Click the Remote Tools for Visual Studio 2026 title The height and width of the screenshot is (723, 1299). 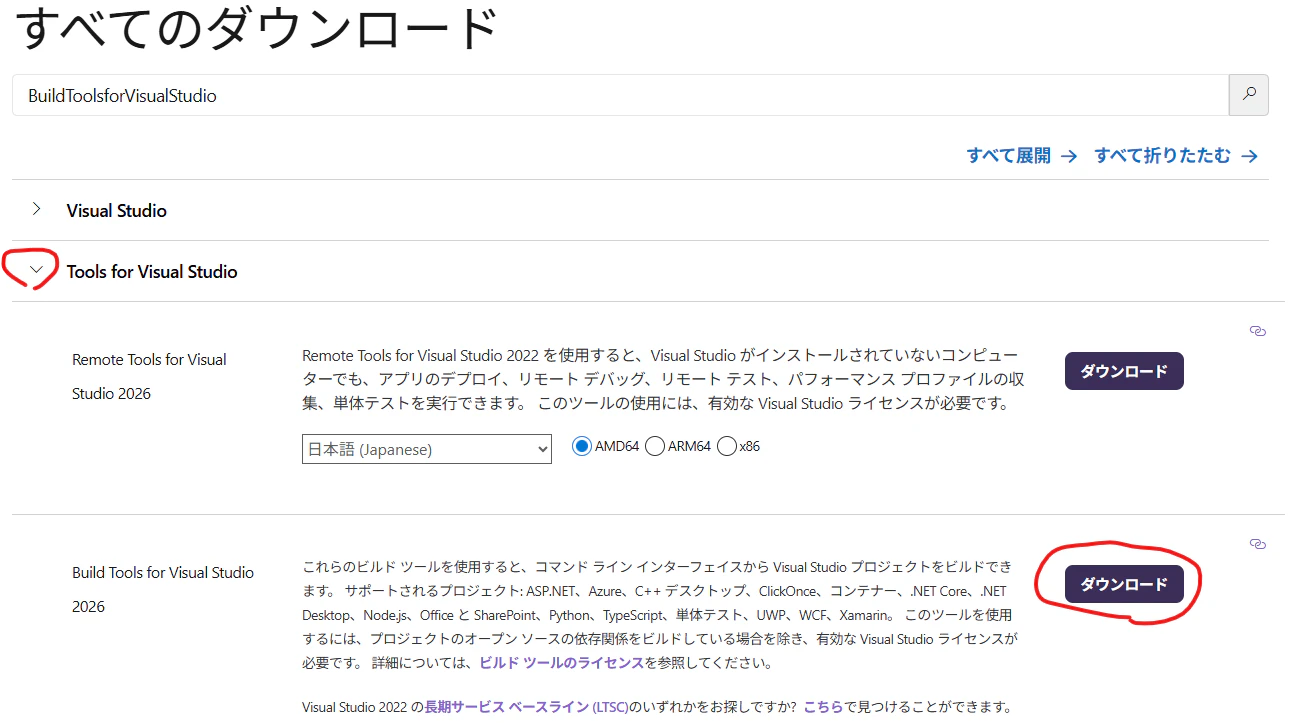click(149, 376)
